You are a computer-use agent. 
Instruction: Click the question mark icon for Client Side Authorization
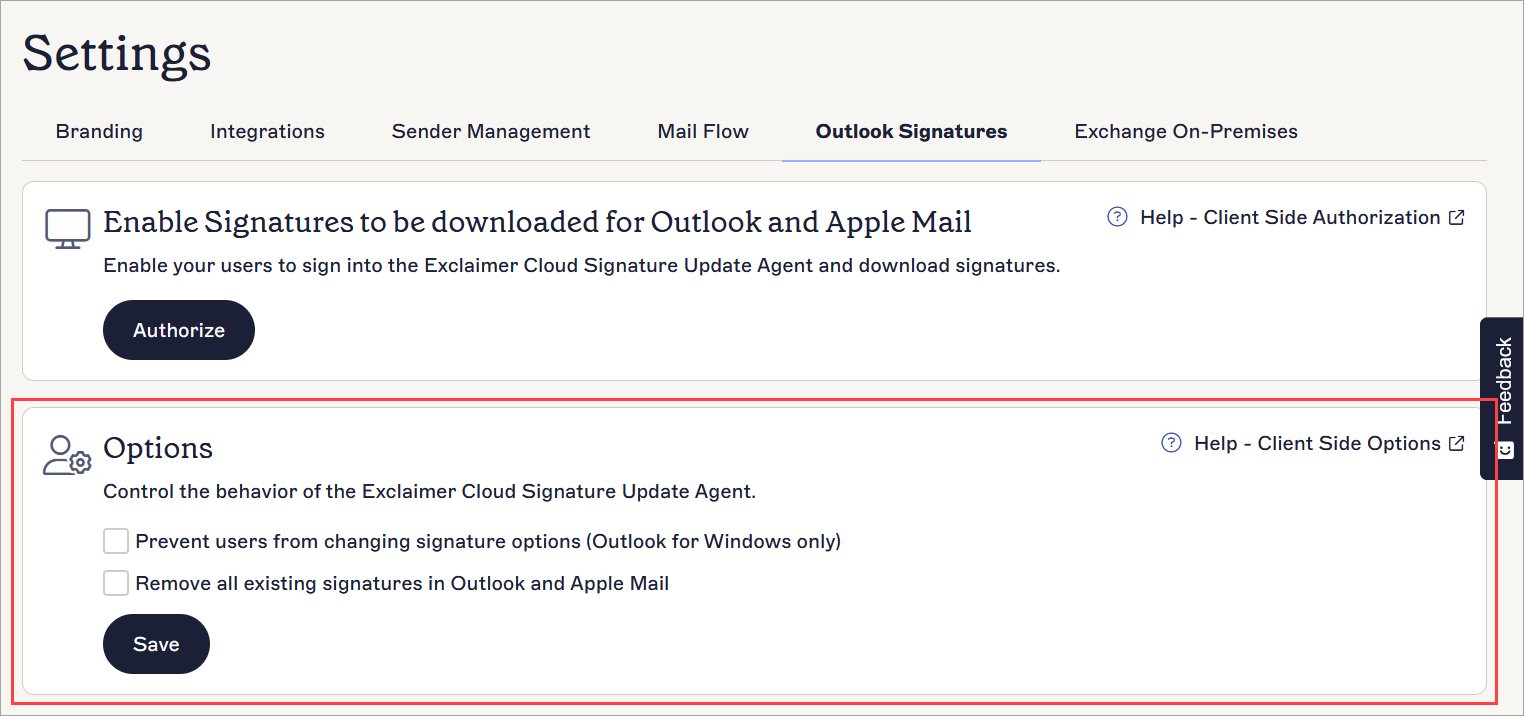point(1117,217)
